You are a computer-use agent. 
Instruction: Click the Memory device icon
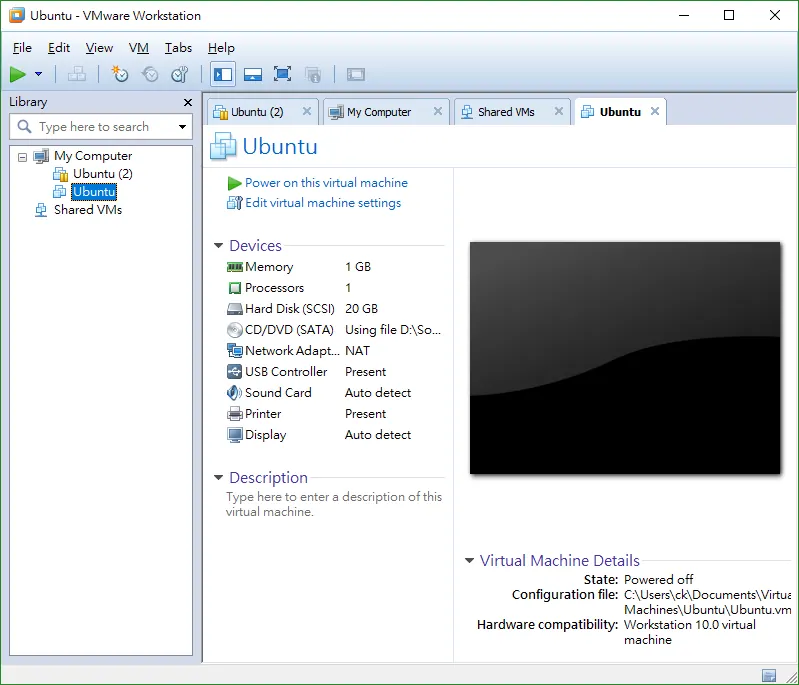(234, 267)
